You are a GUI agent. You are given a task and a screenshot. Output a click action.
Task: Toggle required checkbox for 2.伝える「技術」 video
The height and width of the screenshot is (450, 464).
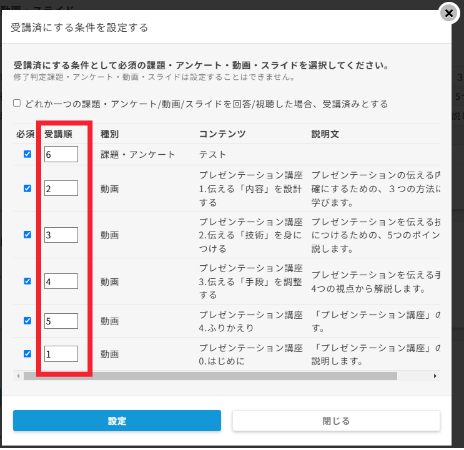(x=27, y=235)
